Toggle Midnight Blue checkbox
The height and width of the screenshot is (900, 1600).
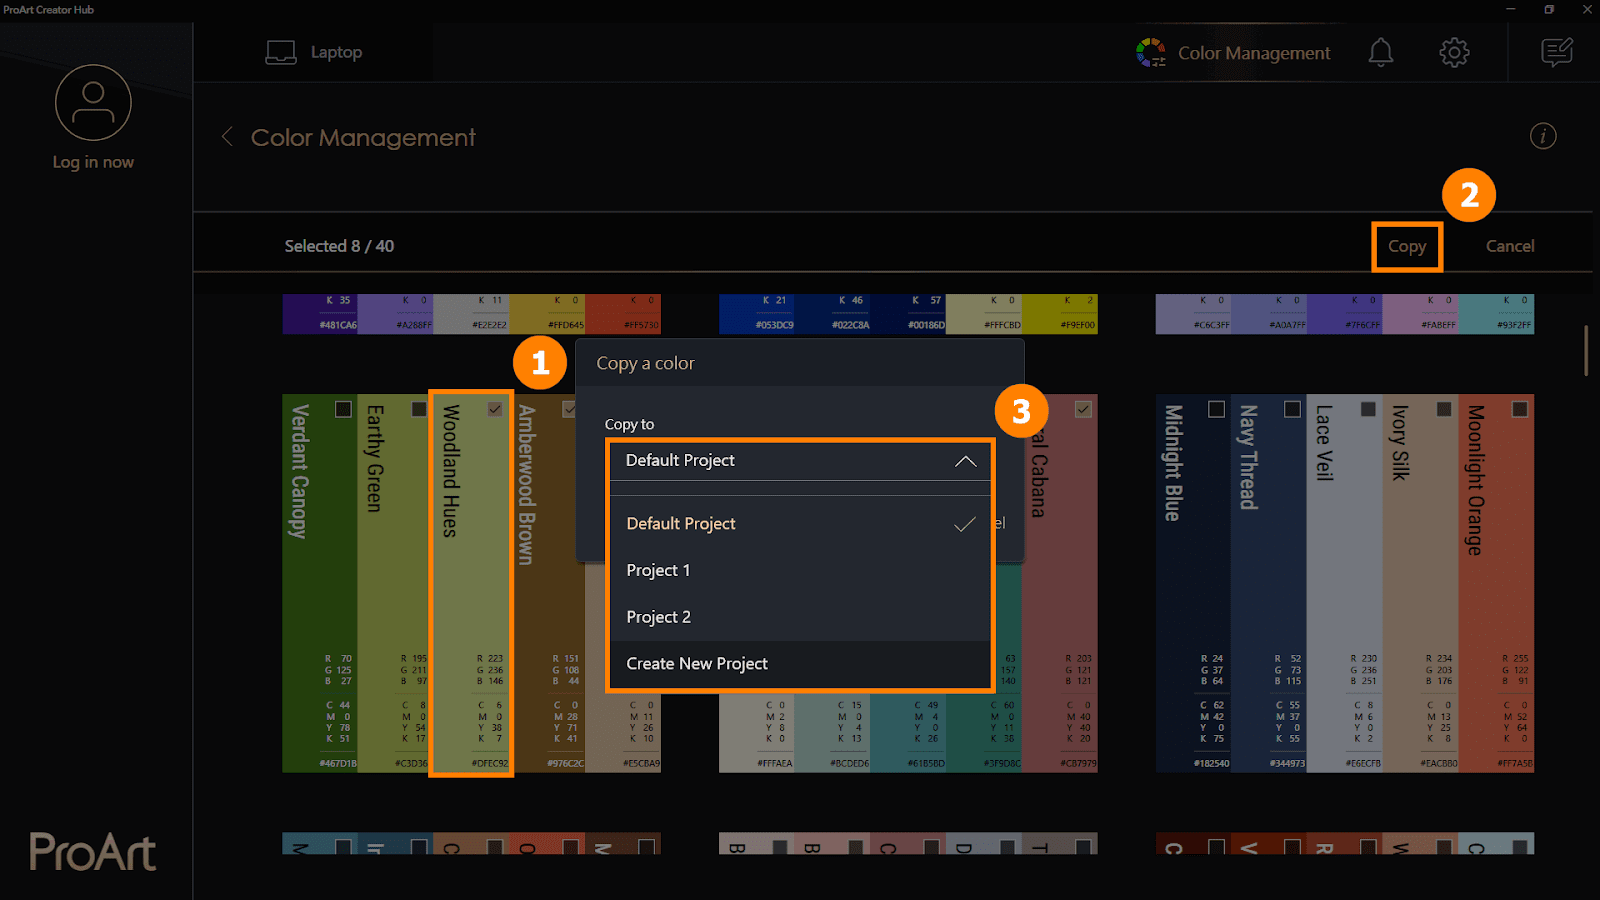pos(1216,409)
